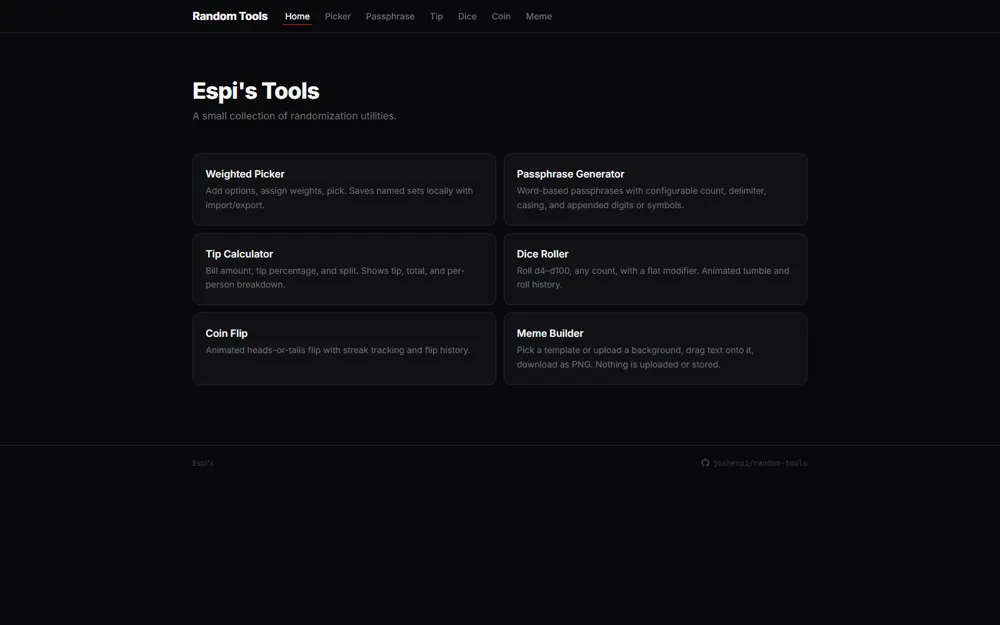Switch to the Tip nav page
Screen dimensions: 1000x625
436,17
